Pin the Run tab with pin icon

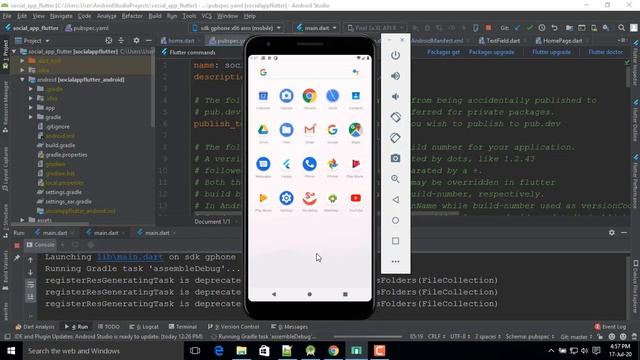point(17,258)
